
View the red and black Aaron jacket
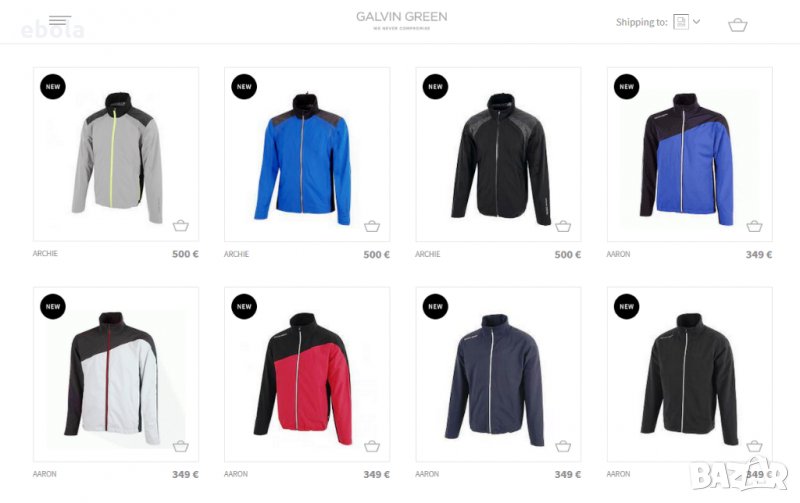tap(303, 379)
